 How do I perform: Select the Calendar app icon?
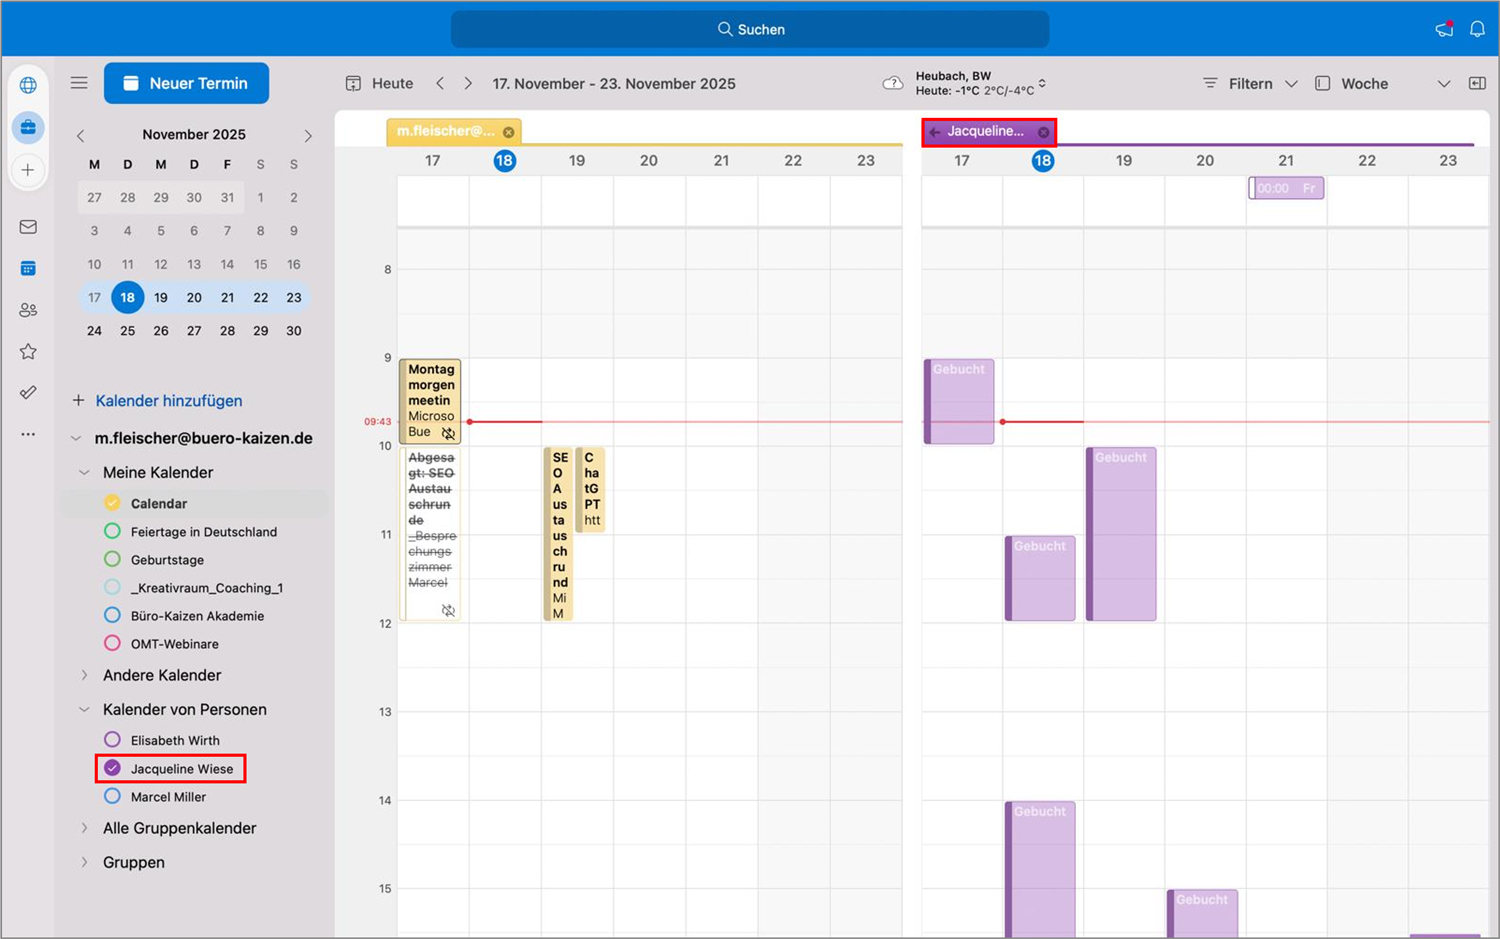pos(28,268)
